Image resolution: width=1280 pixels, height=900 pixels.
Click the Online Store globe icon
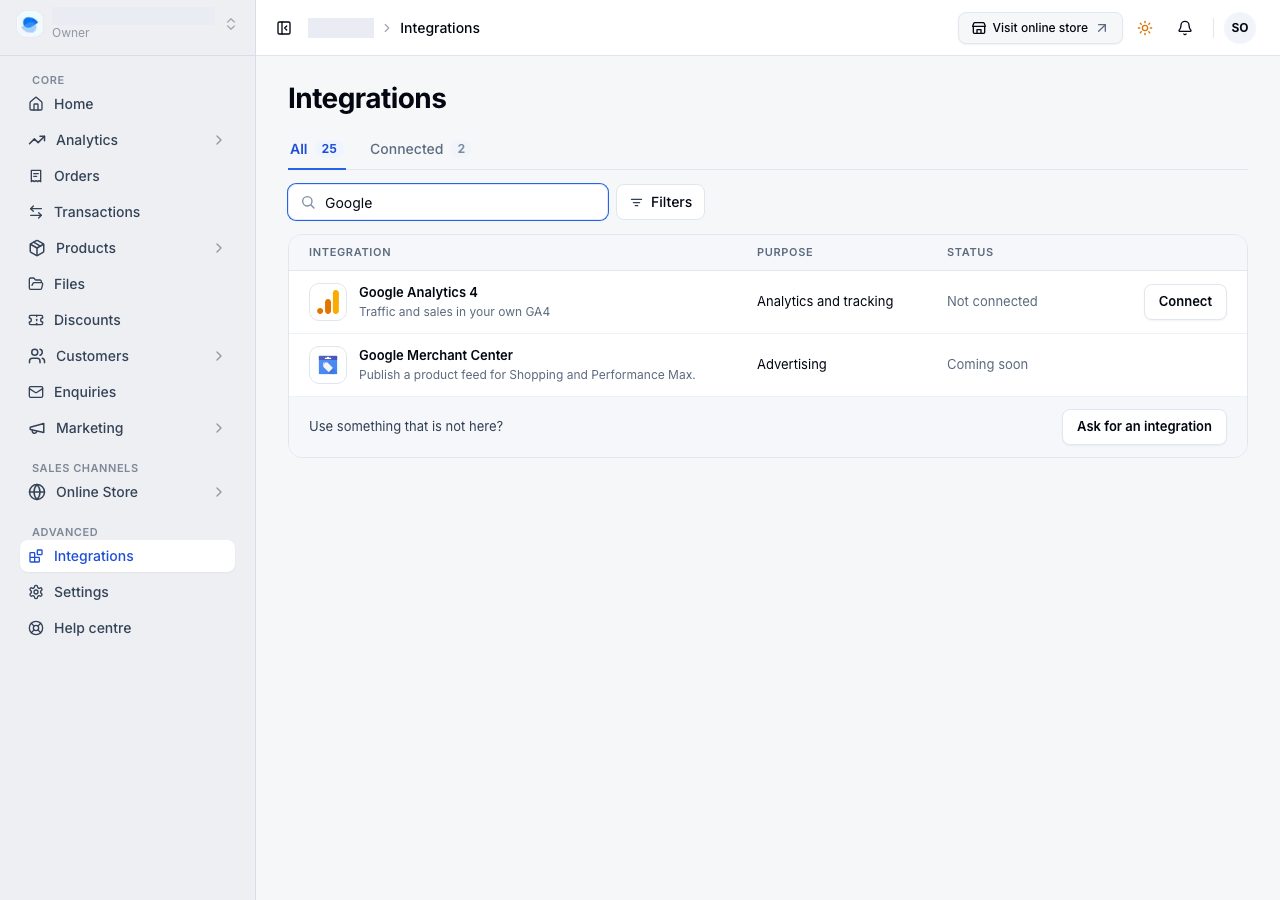(x=37, y=492)
